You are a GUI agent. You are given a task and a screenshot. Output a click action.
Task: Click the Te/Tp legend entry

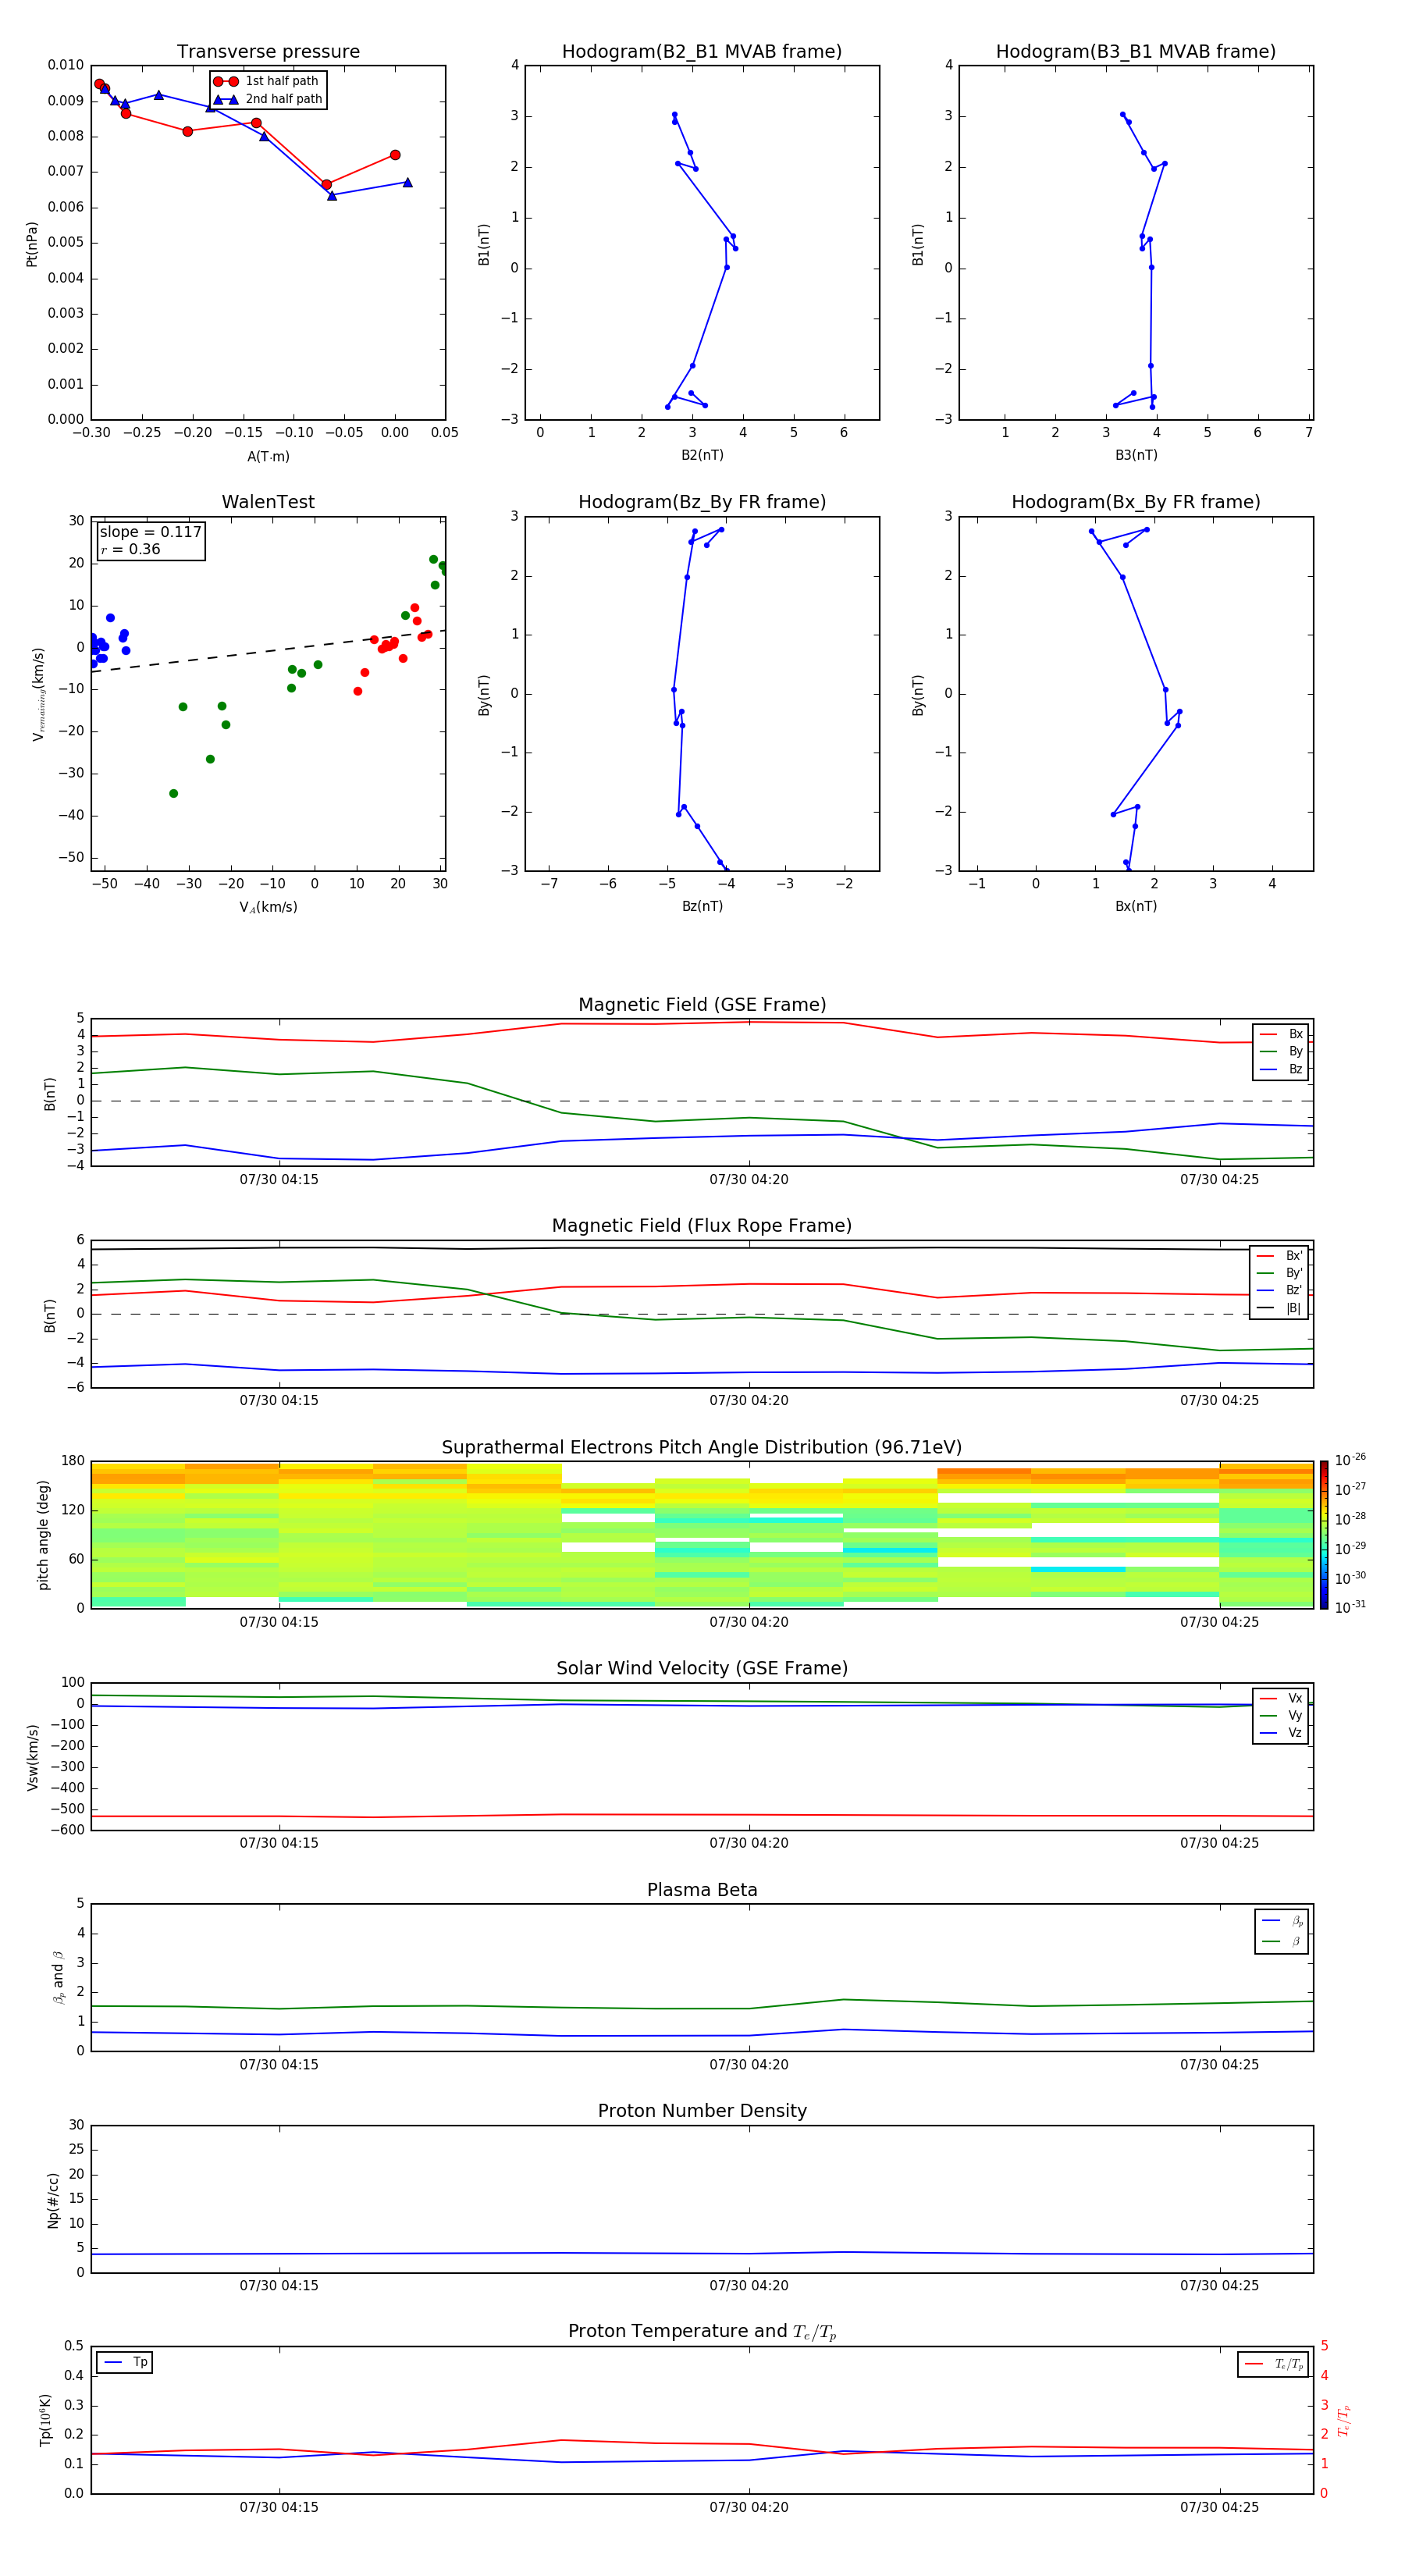[1273, 2364]
